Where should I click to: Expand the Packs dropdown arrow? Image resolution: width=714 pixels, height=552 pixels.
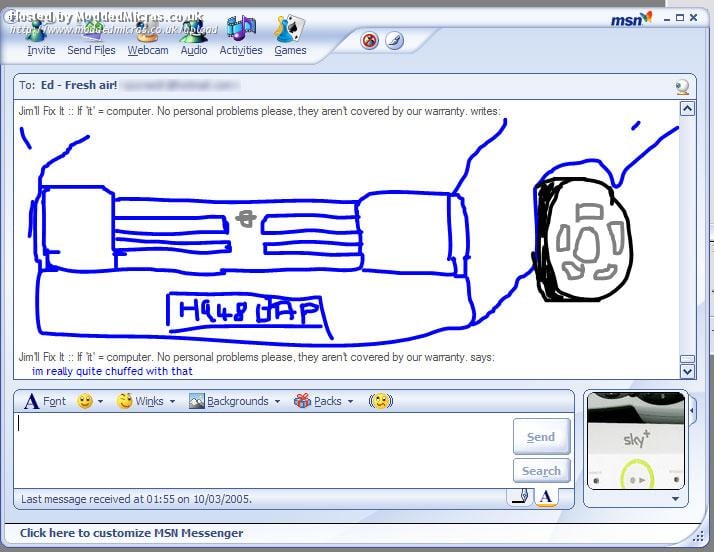pyautogui.click(x=350, y=401)
